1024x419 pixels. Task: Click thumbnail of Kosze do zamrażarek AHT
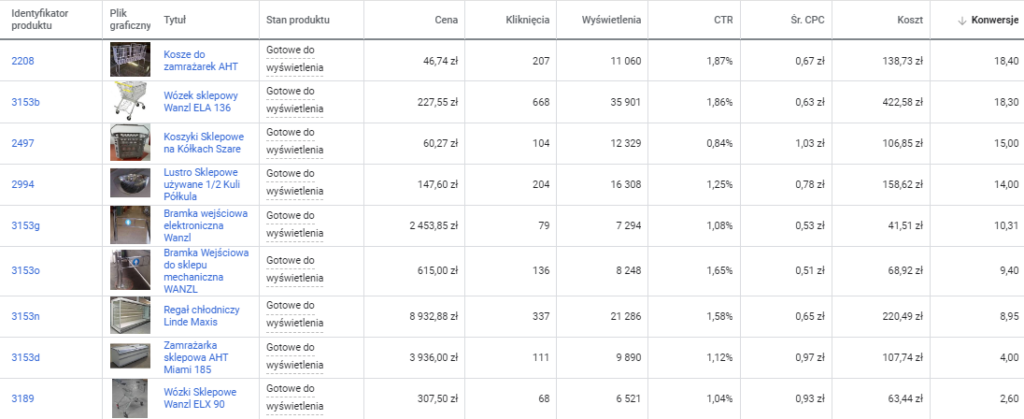(130, 60)
